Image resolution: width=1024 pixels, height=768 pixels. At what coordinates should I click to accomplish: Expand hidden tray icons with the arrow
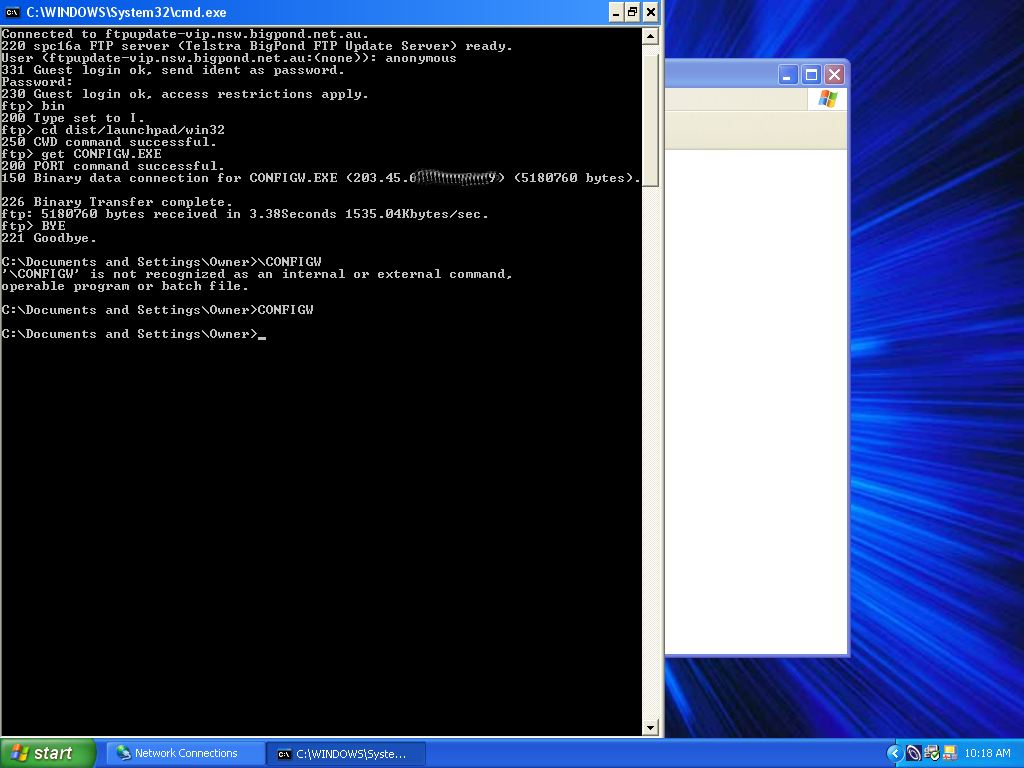(895, 754)
